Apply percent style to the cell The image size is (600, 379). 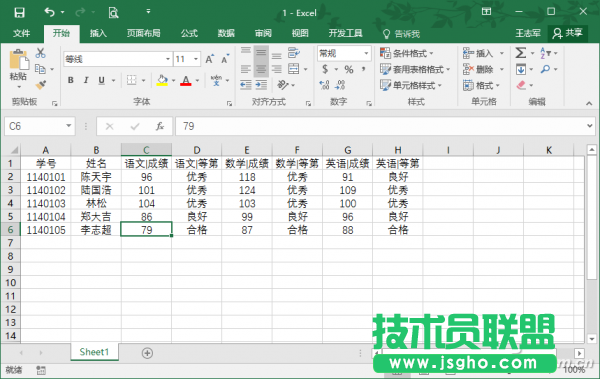tap(349, 69)
